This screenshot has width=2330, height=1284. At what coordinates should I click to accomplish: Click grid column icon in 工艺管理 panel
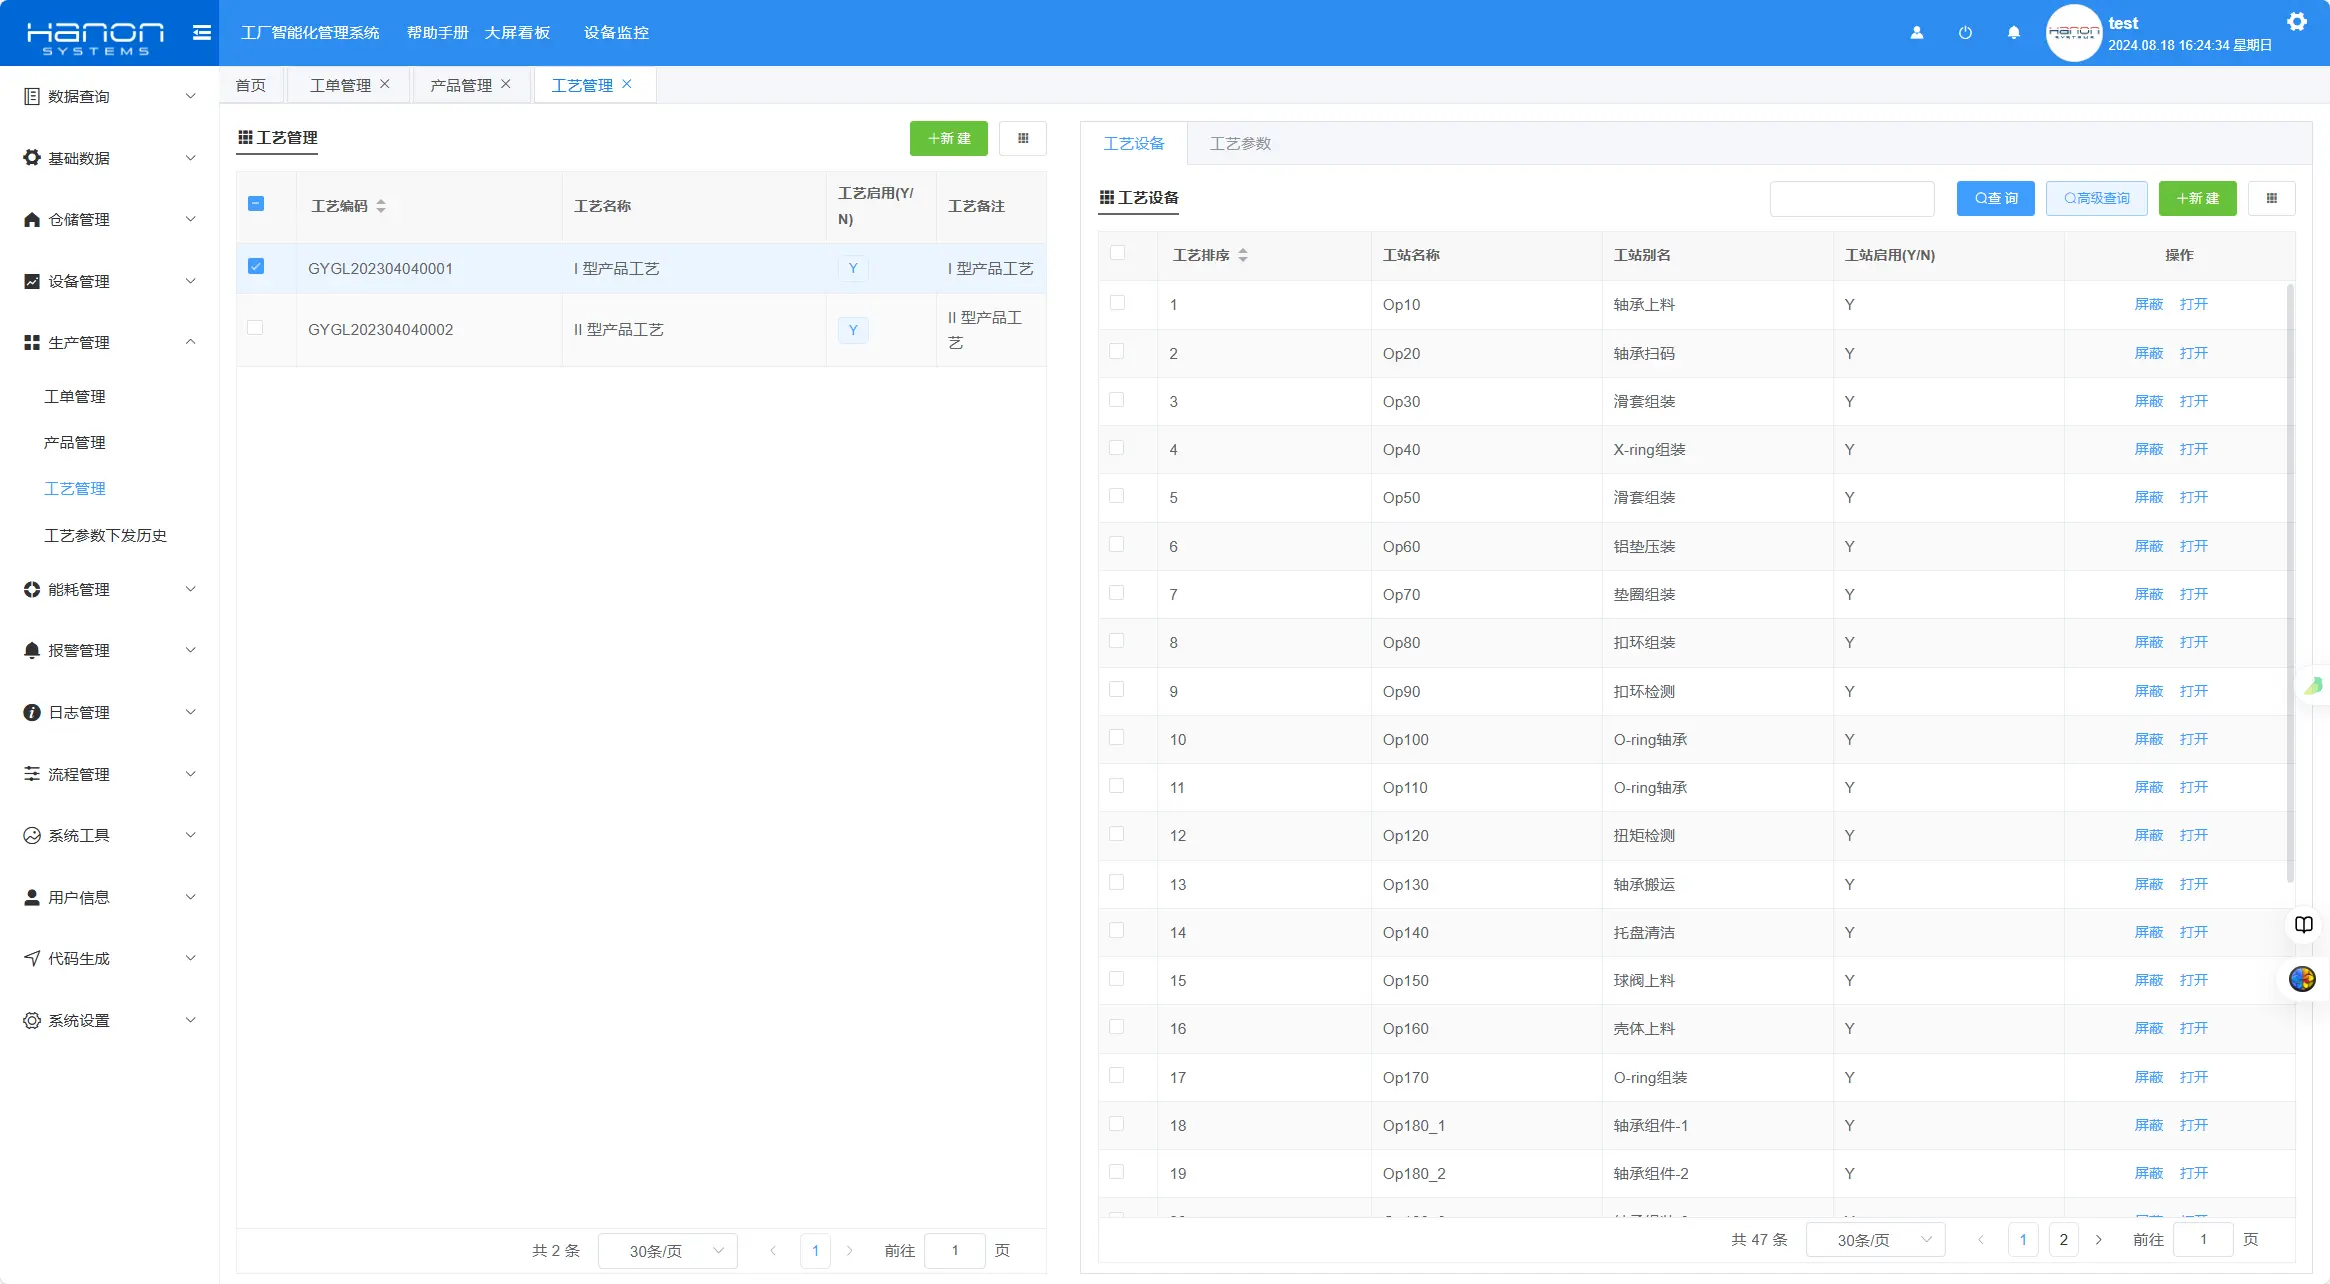[x=1022, y=139]
